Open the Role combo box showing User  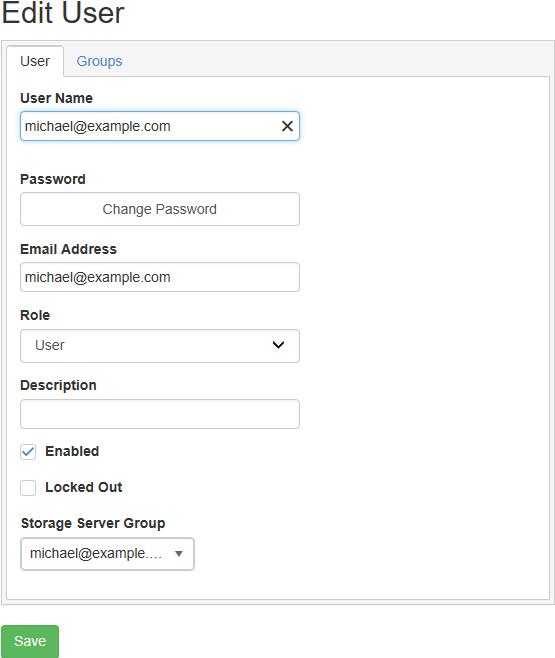(x=160, y=346)
